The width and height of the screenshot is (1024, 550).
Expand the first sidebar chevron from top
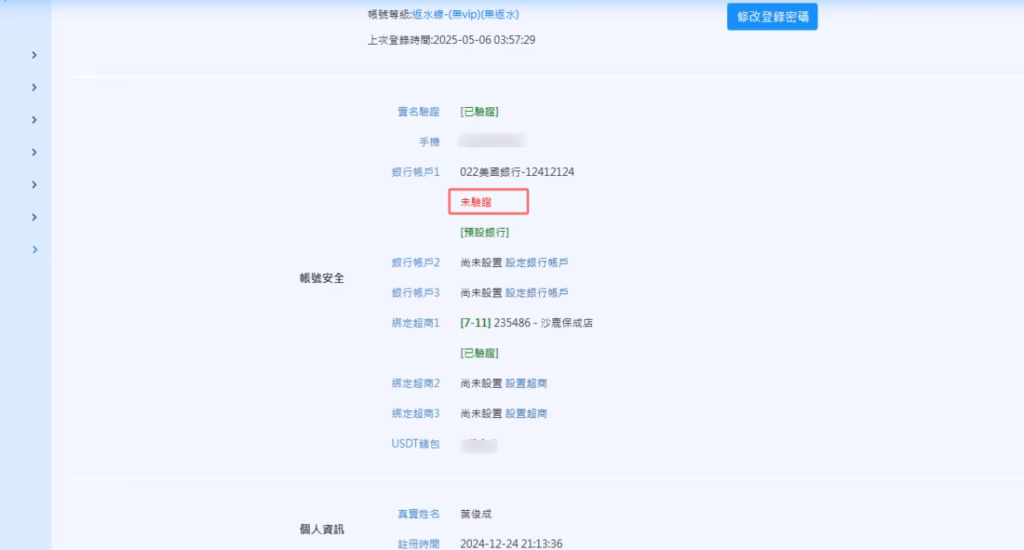click(x=34, y=55)
